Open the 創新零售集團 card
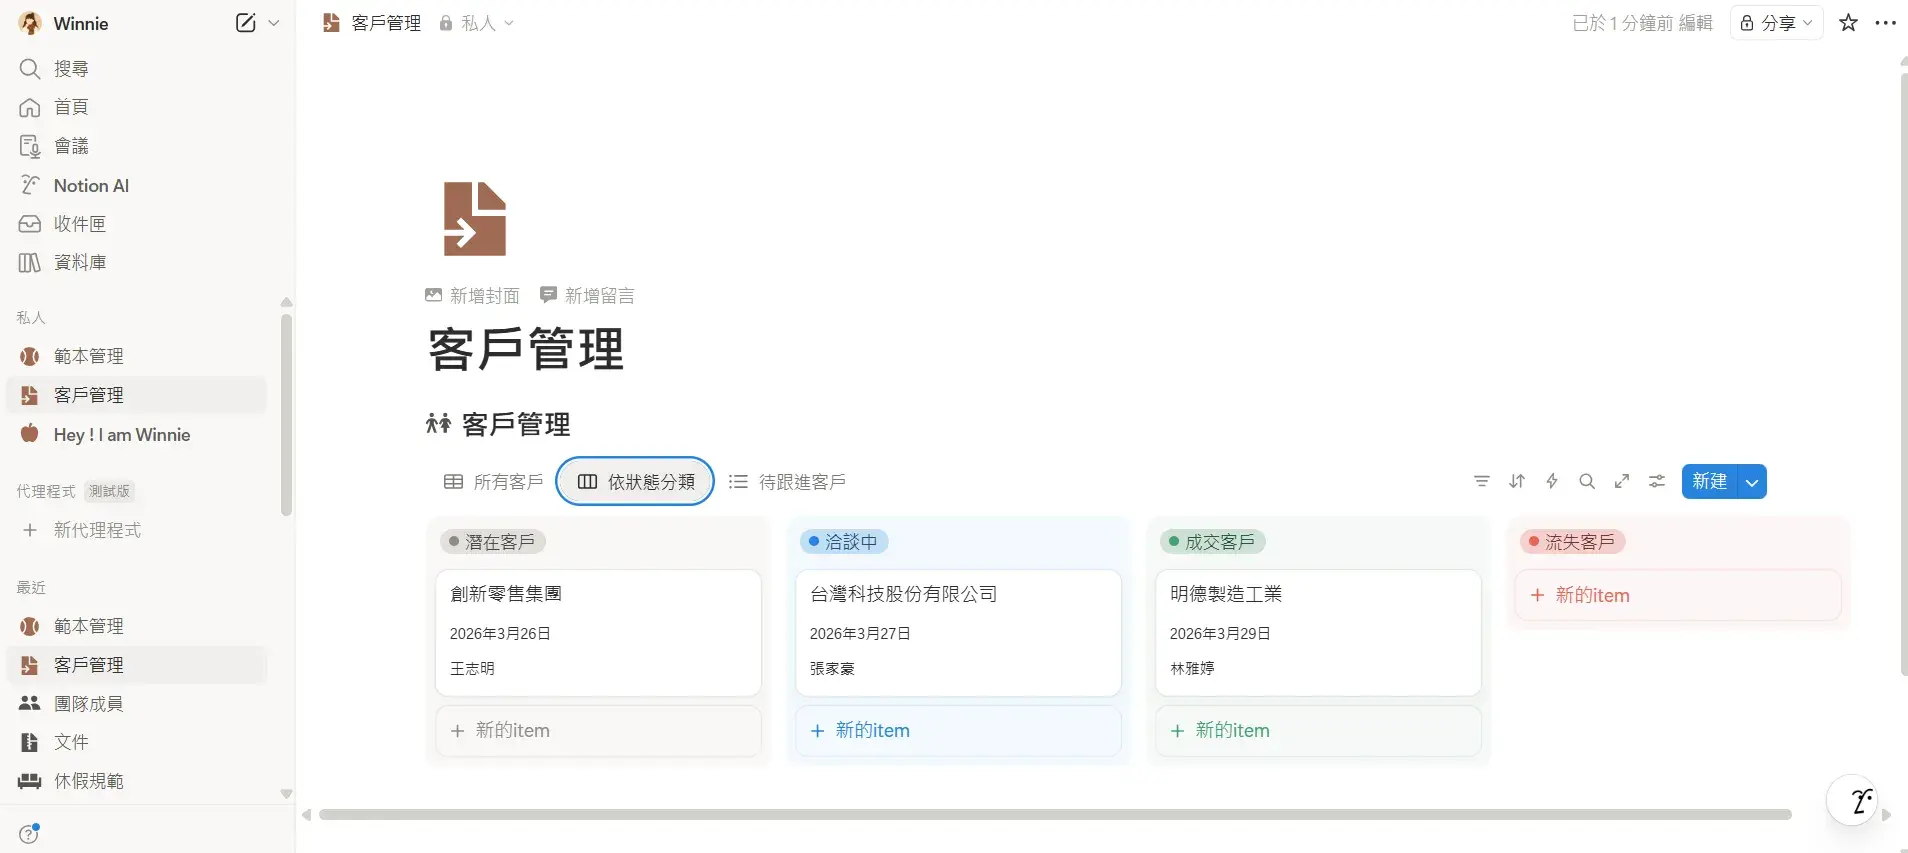The height and width of the screenshot is (853, 1908). tap(598, 633)
